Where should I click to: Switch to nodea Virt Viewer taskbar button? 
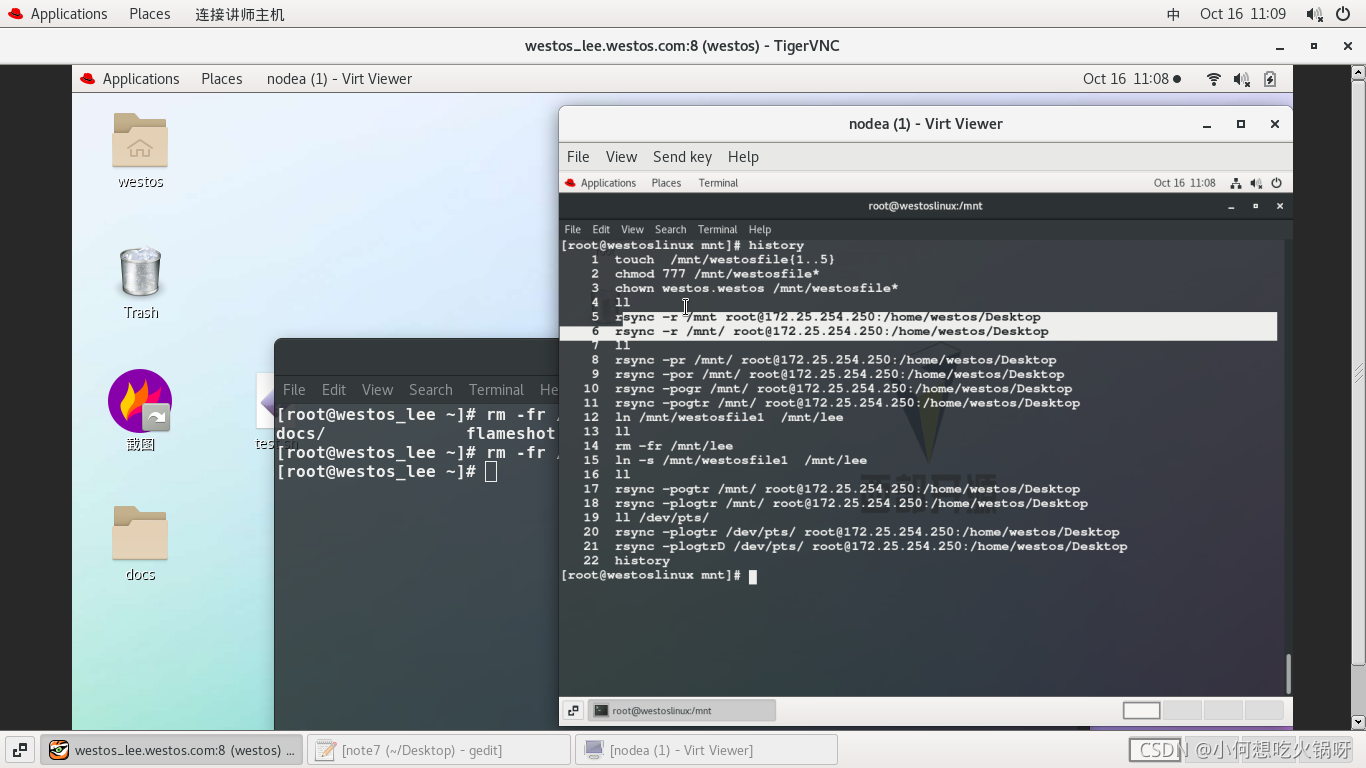706,750
